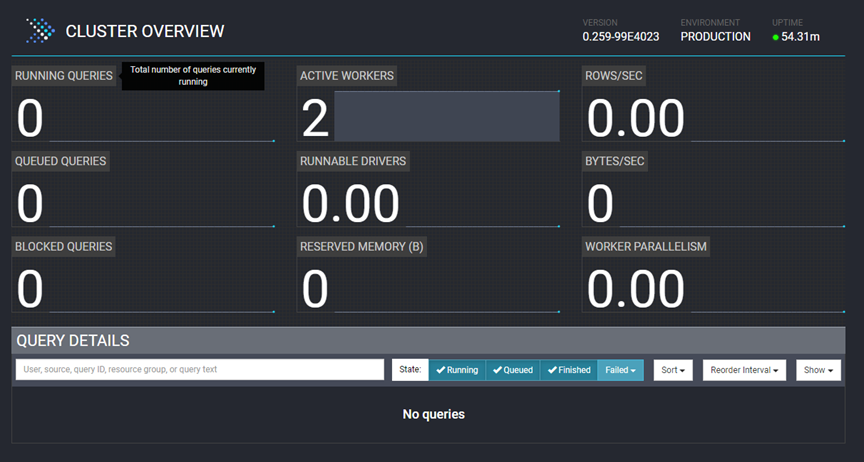This screenshot has height=462, width=864.
Task: Click the Active Workers label
Action: 347,76
